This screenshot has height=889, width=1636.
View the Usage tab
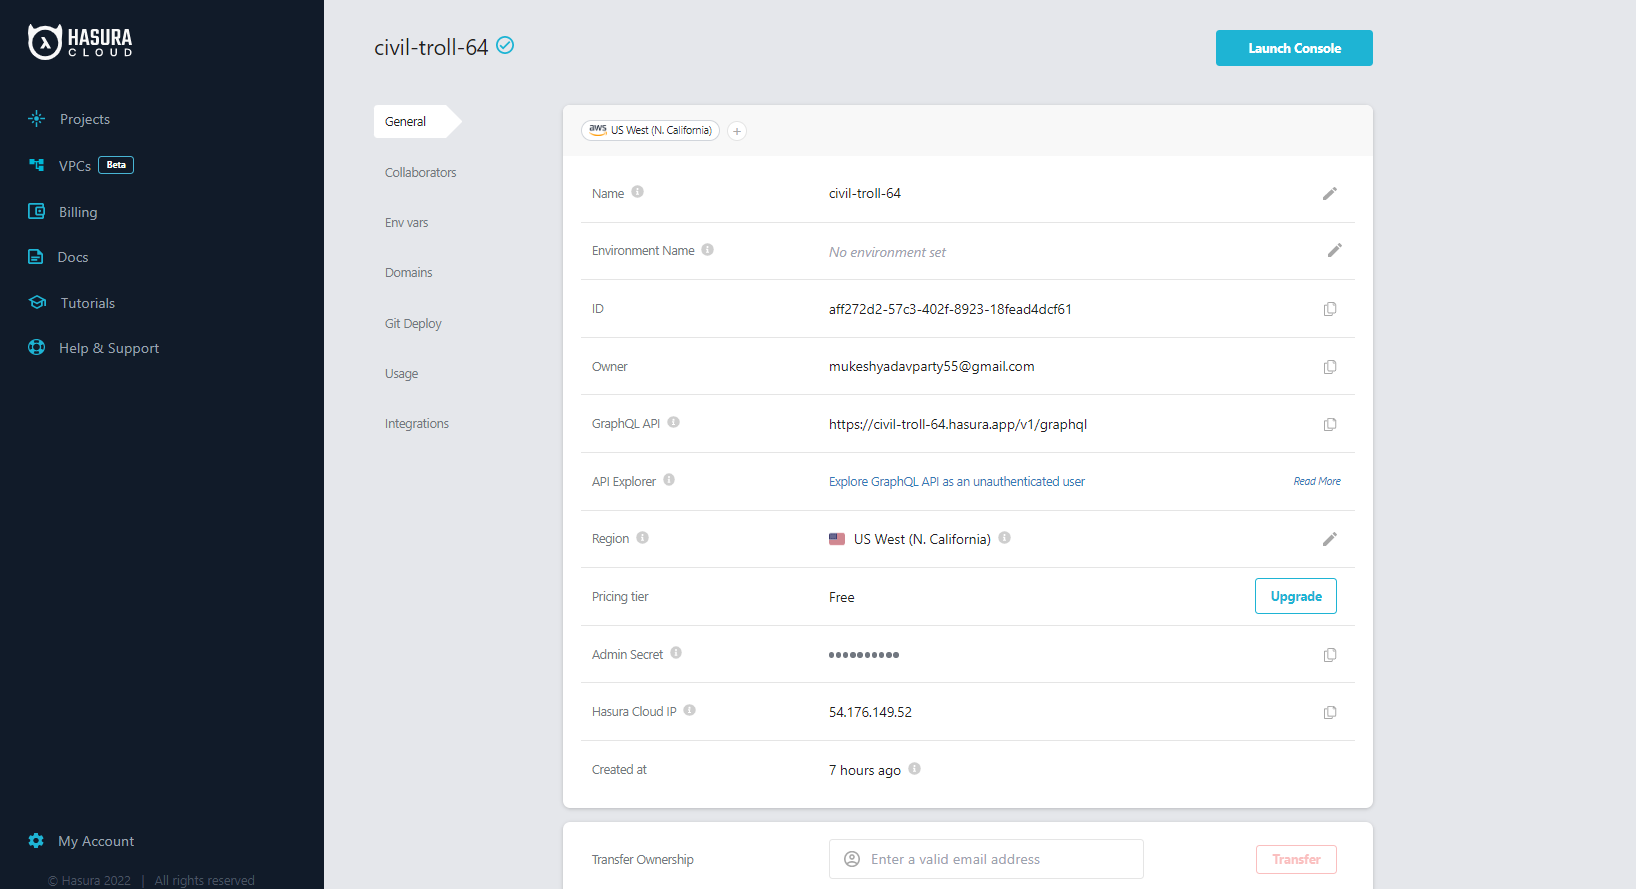click(x=401, y=373)
